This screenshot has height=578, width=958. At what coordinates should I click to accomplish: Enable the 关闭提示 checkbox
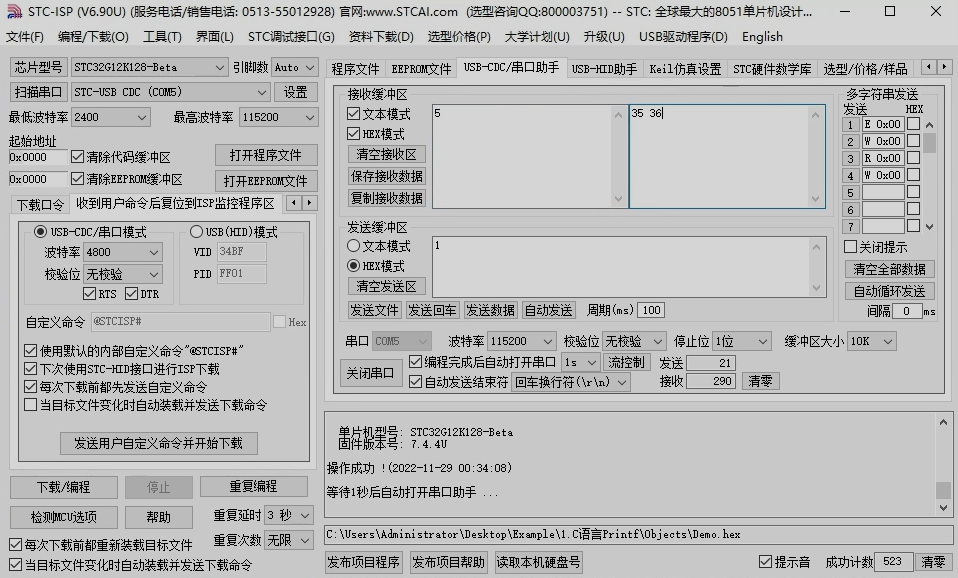click(851, 247)
